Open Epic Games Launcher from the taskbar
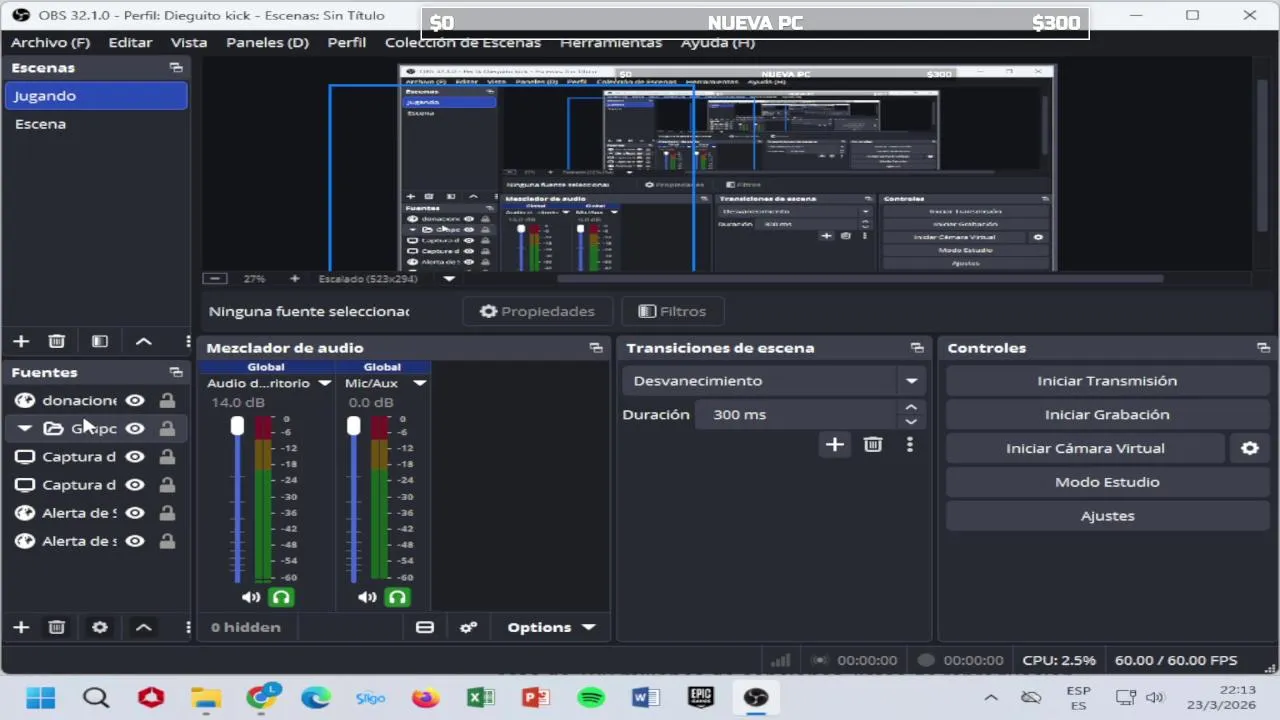The image size is (1280, 720). (701, 697)
